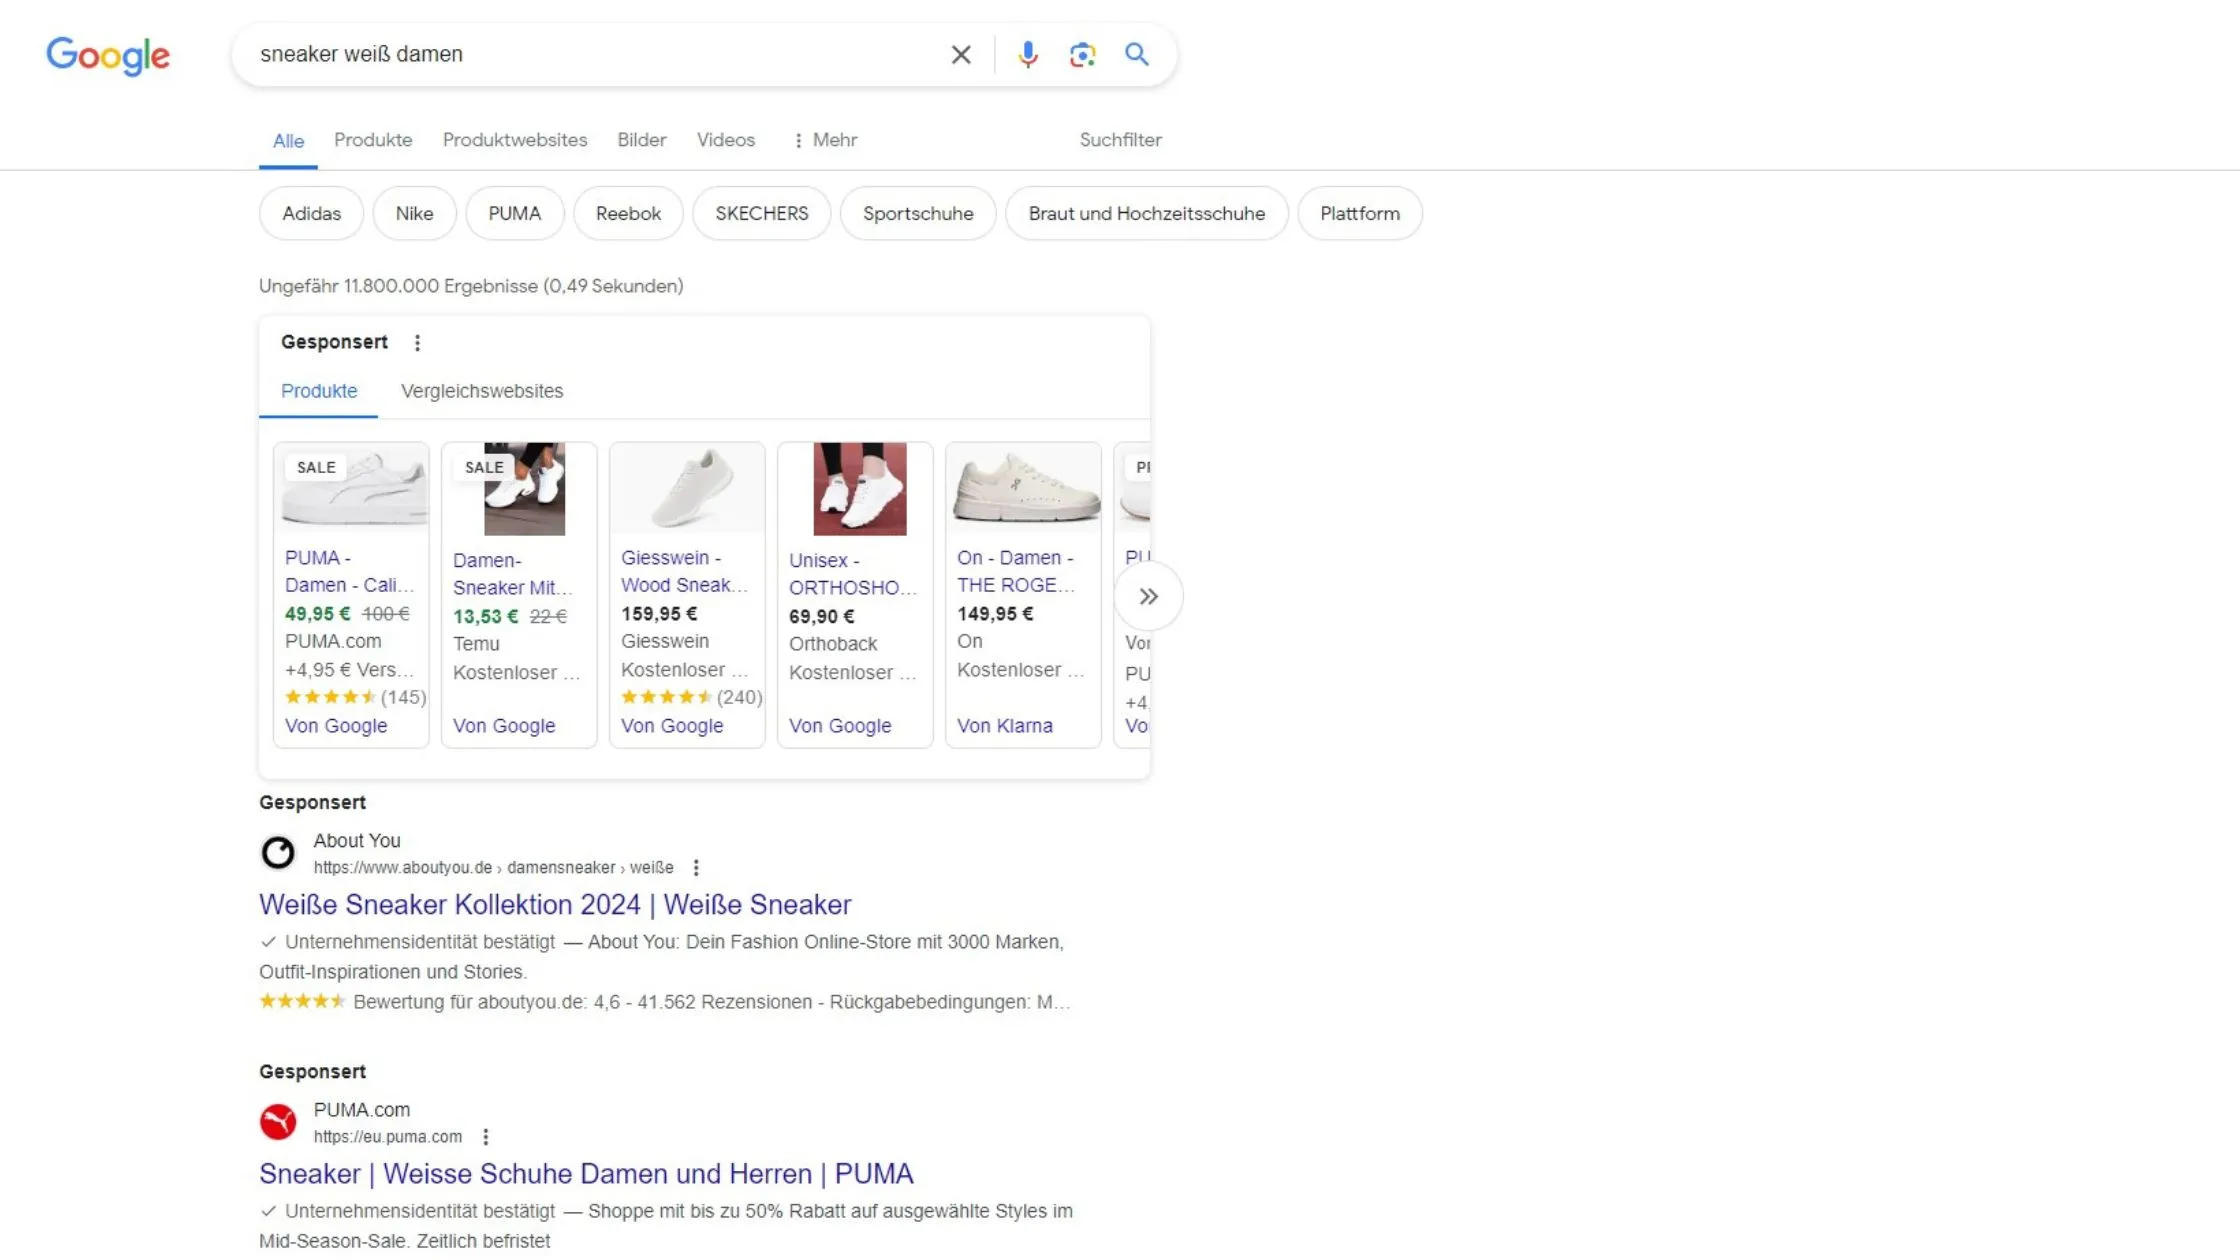This screenshot has height=1260, width=2240.
Task: Click the magnifying glass search icon
Action: tap(1136, 55)
